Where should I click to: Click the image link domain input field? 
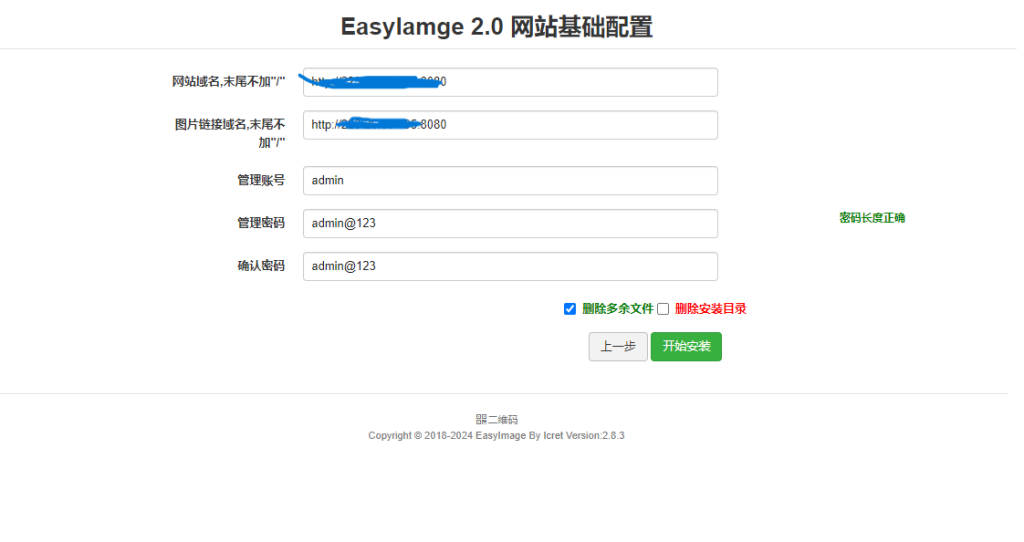(x=510, y=125)
